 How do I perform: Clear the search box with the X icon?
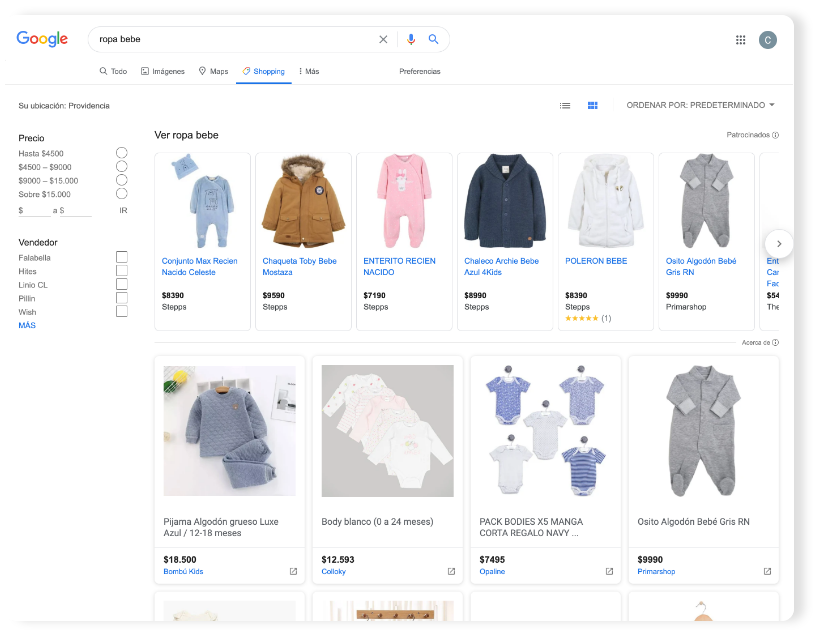[x=383, y=40]
